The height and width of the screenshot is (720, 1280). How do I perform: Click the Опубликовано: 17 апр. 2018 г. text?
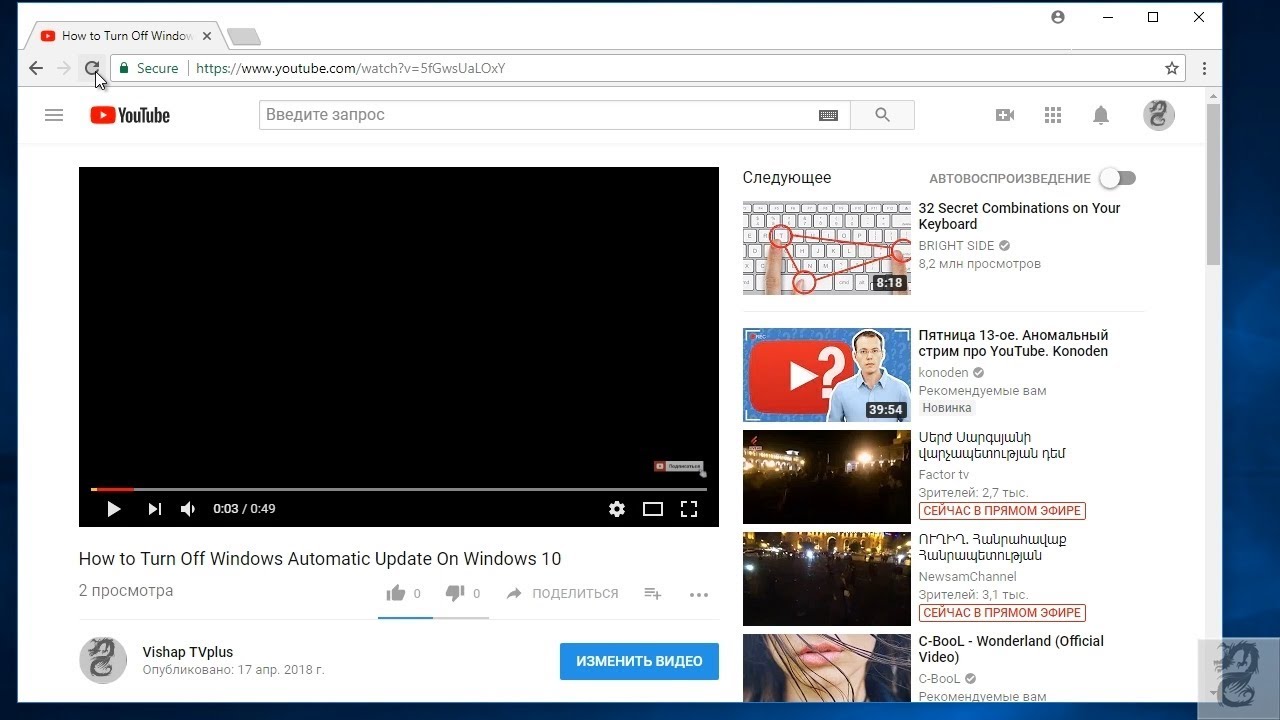click(x=233, y=670)
